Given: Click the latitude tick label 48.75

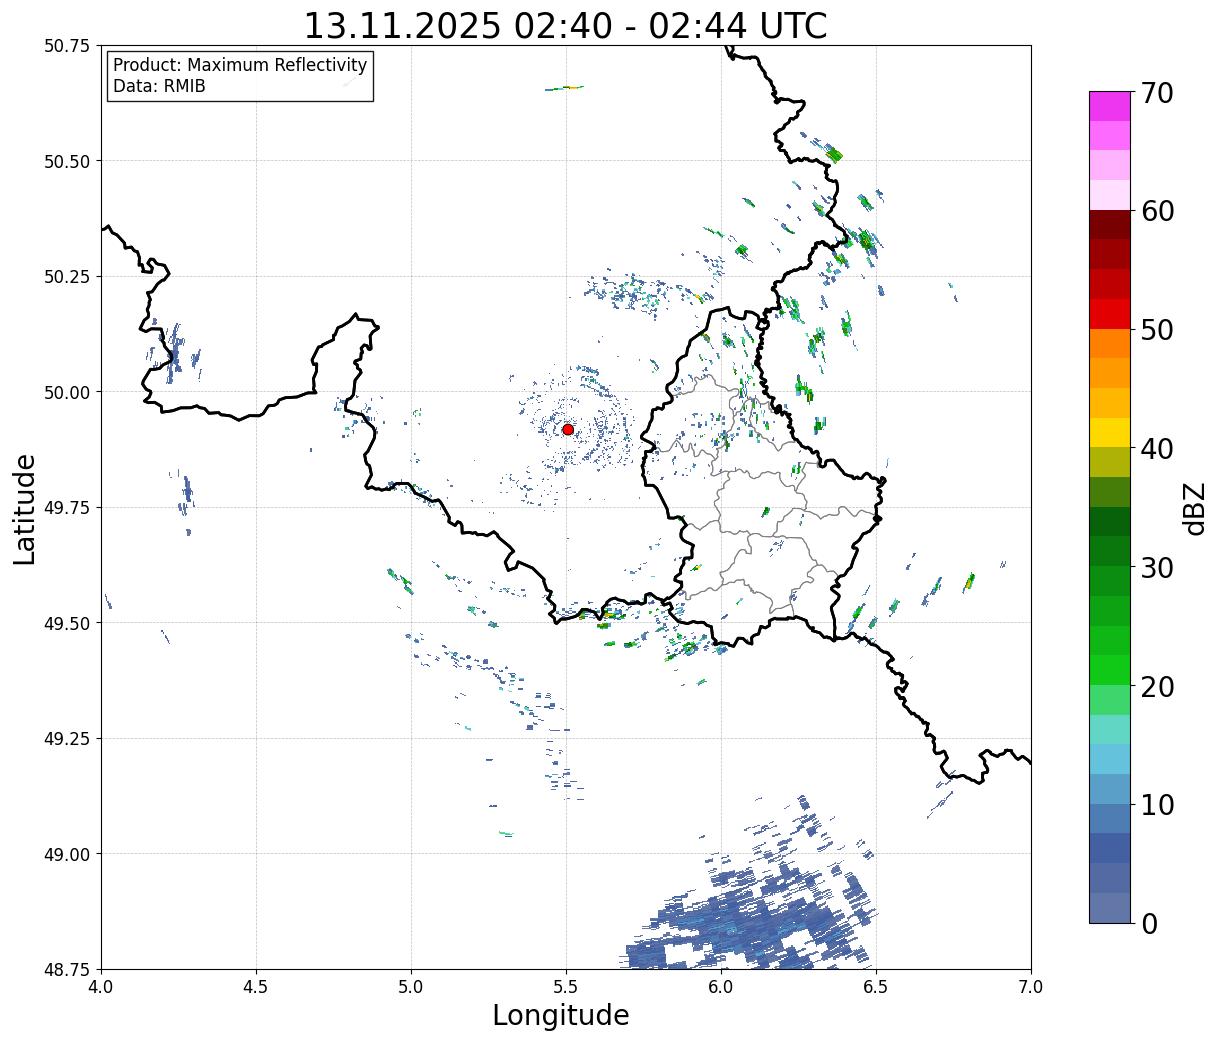Looking at the screenshot, I should pos(66,969).
